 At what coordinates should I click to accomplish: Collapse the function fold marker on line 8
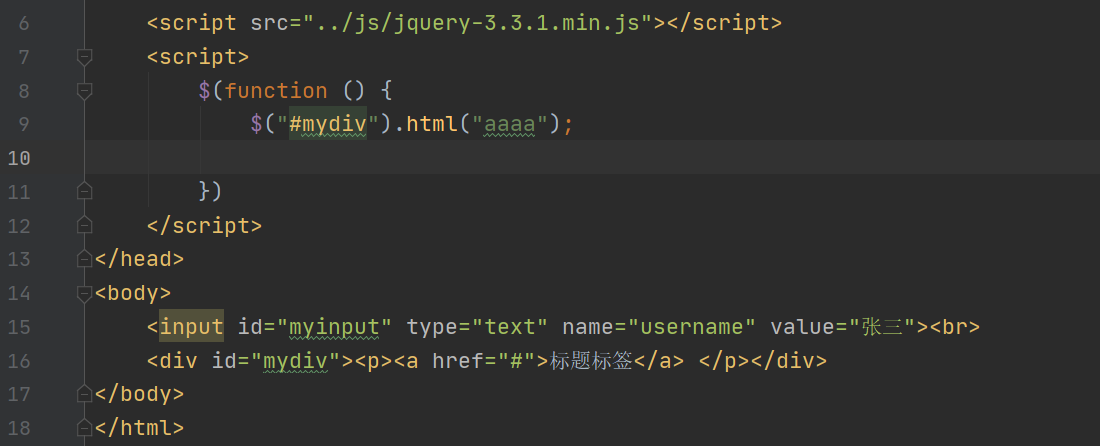click(x=84, y=90)
